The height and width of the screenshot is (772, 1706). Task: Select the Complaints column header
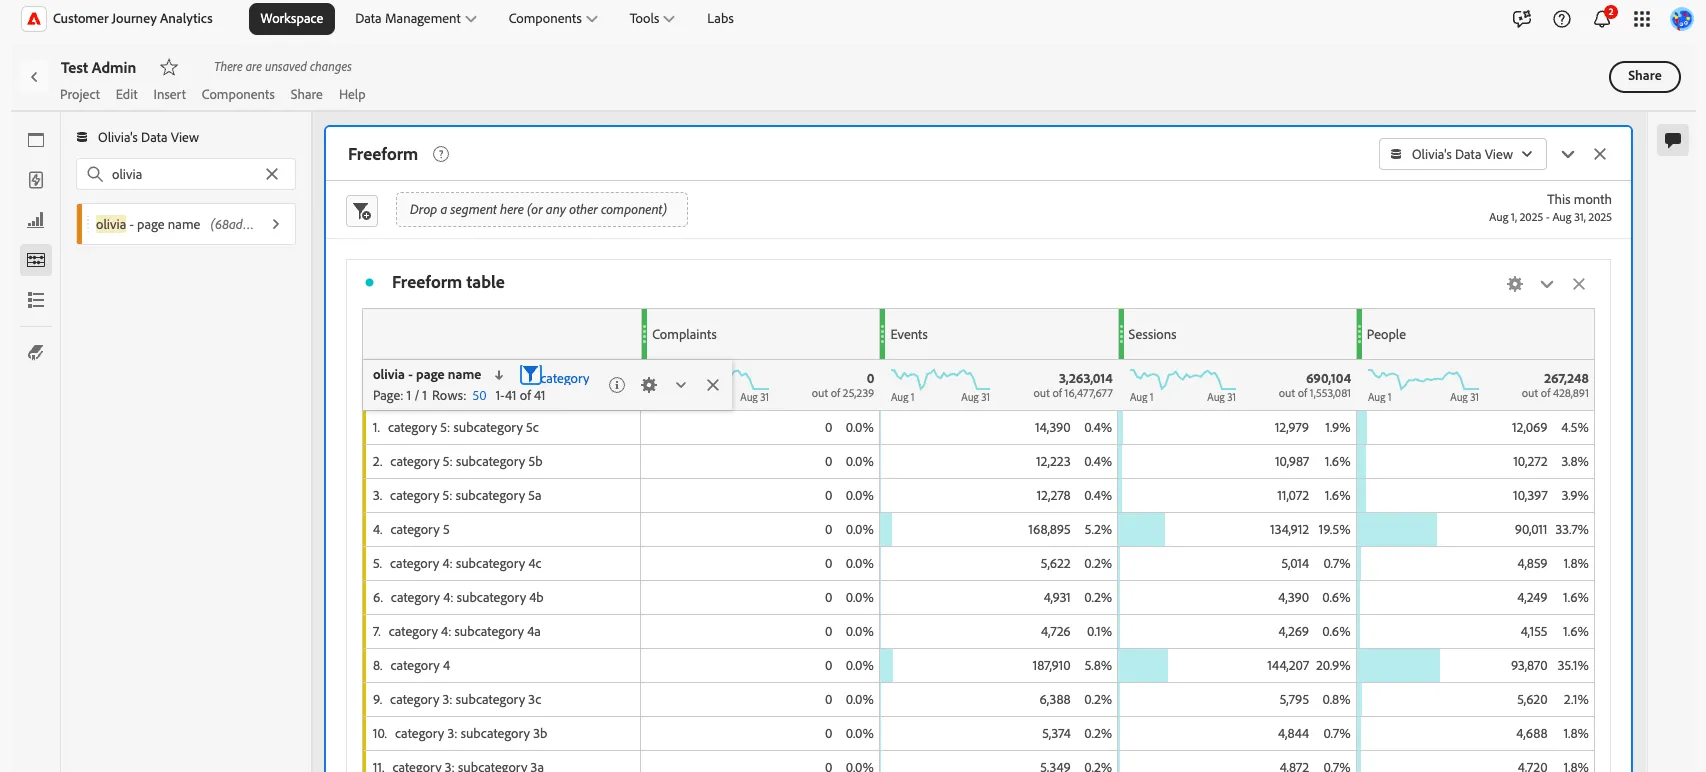(761, 334)
